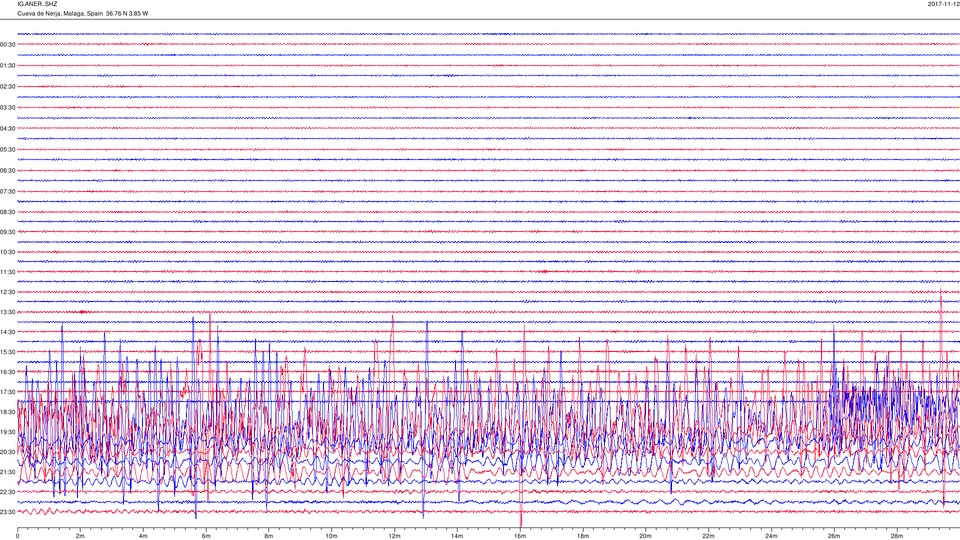This screenshot has width=960, height=540.
Task: Click the 12m tick on minute axis
Action: [x=394, y=536]
